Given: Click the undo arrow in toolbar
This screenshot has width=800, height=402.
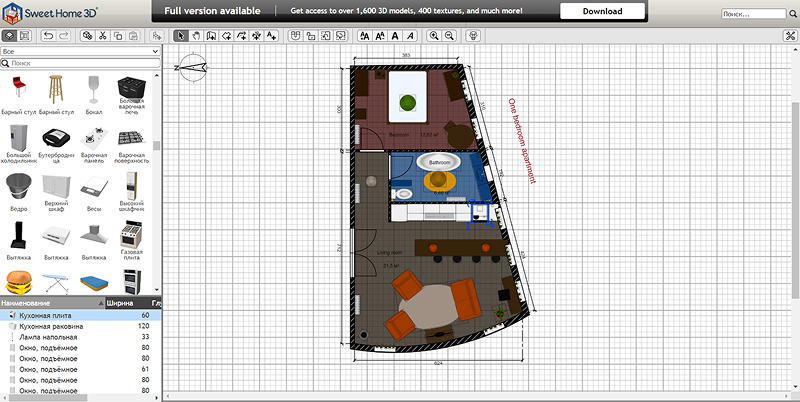Looking at the screenshot, I should click(49, 35).
